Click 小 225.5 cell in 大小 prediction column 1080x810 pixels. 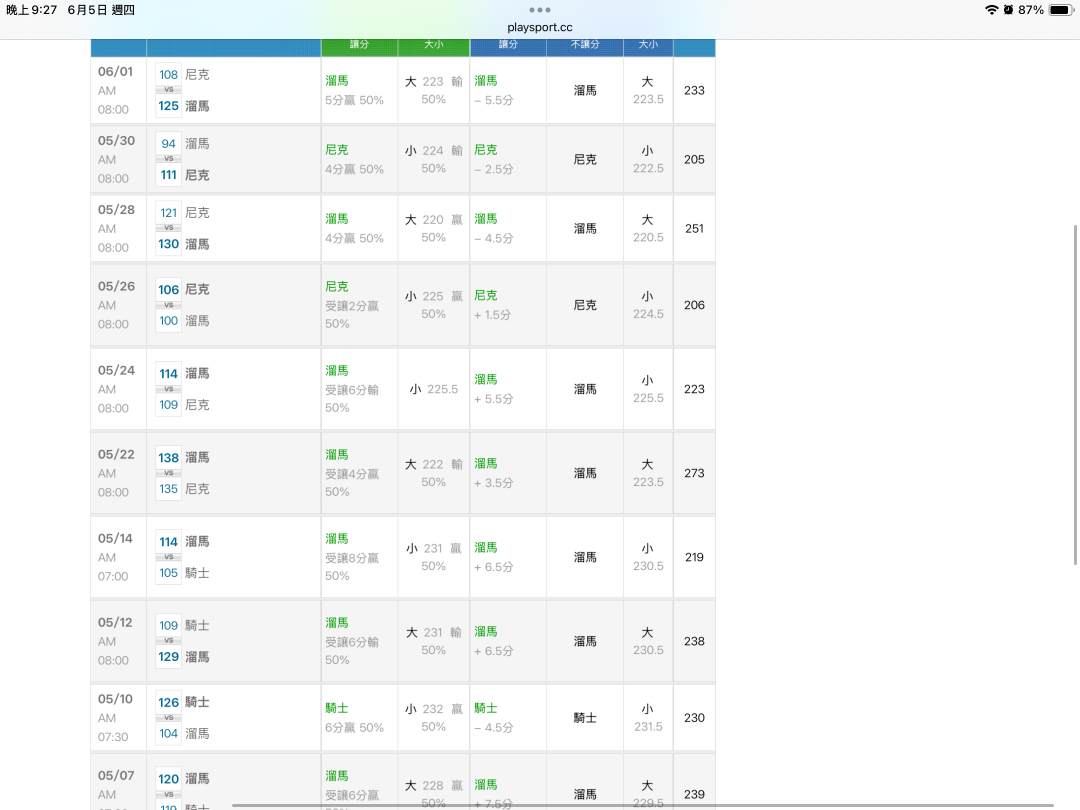click(433, 389)
